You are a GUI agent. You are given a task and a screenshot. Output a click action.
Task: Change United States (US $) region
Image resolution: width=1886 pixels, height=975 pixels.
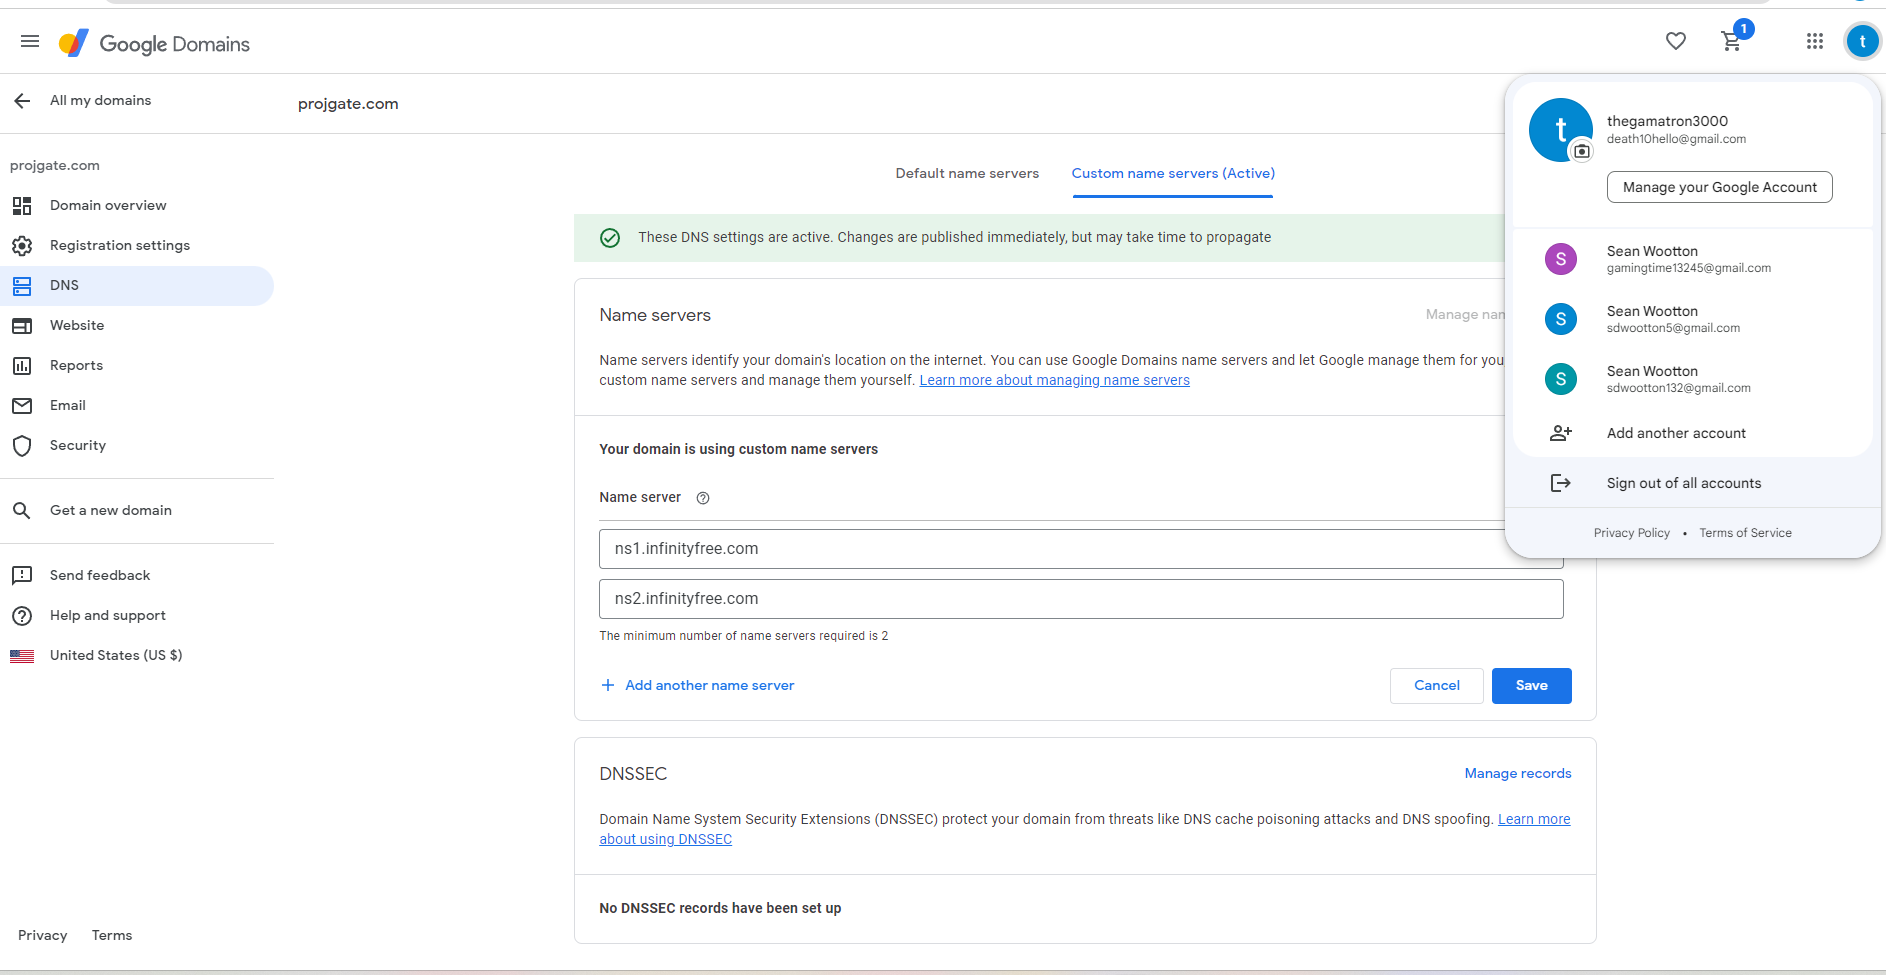(x=115, y=656)
